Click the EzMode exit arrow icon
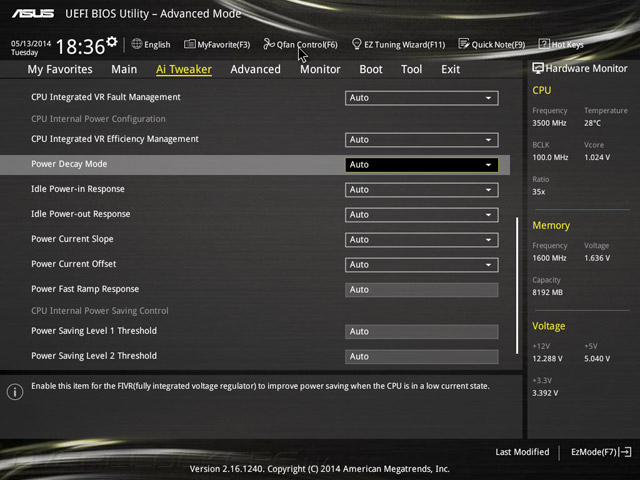The image size is (640, 480). coord(625,452)
